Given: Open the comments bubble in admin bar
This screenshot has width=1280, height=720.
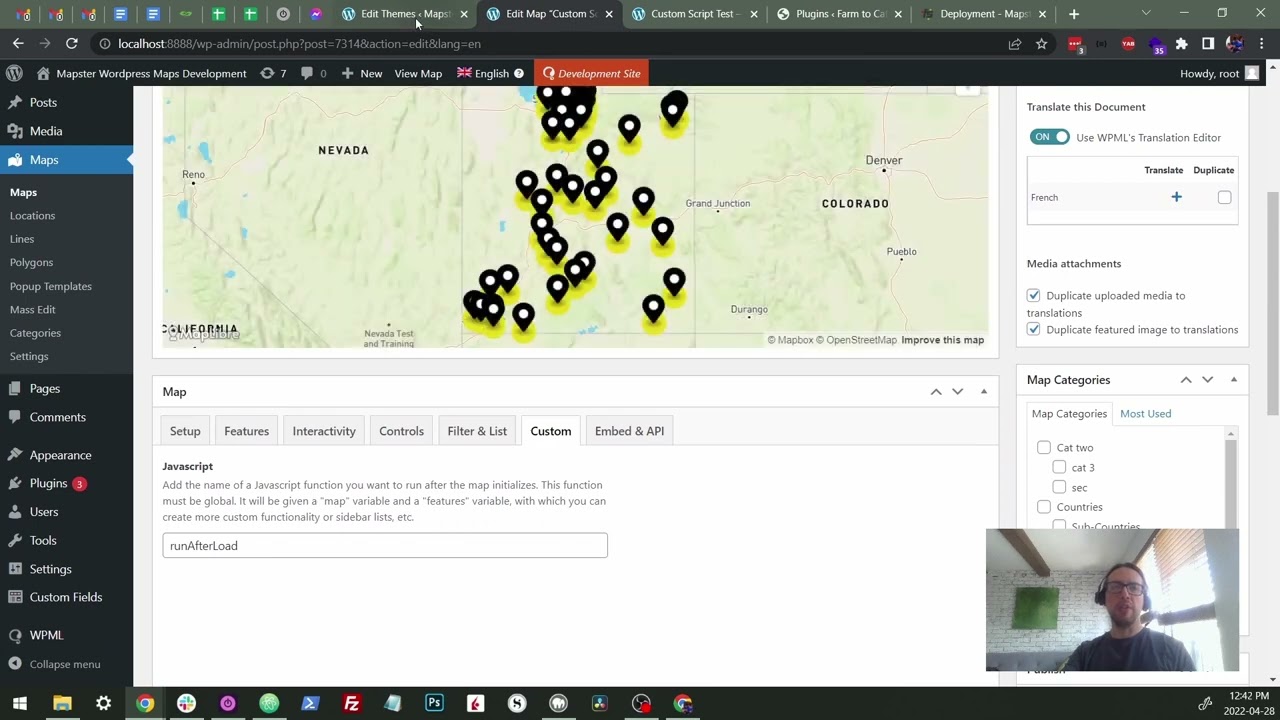Looking at the screenshot, I should pos(313,73).
